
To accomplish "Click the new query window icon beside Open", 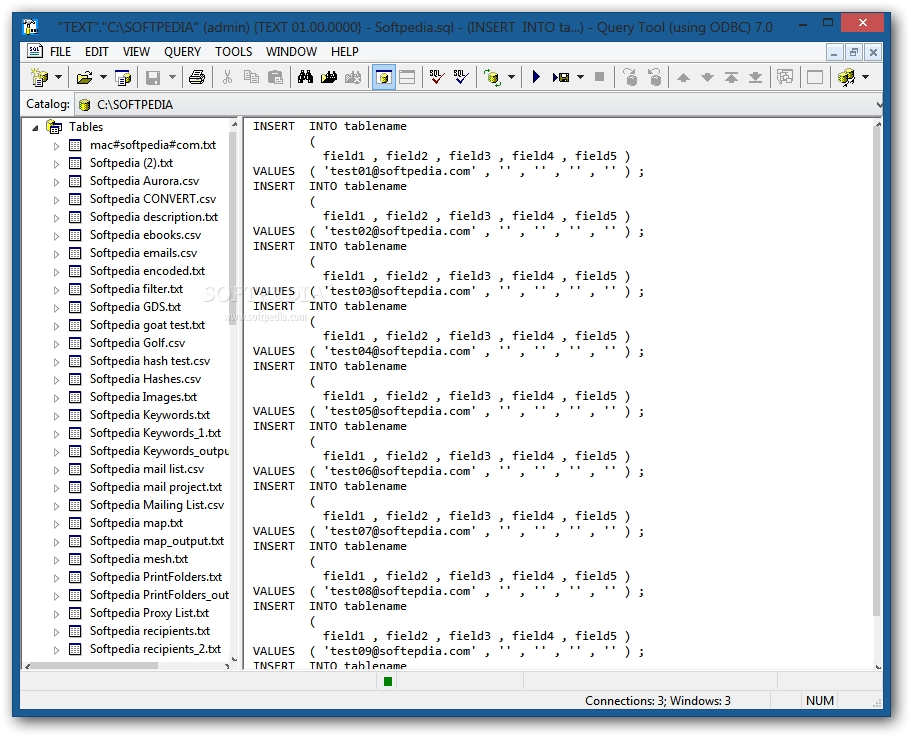I will coord(123,77).
